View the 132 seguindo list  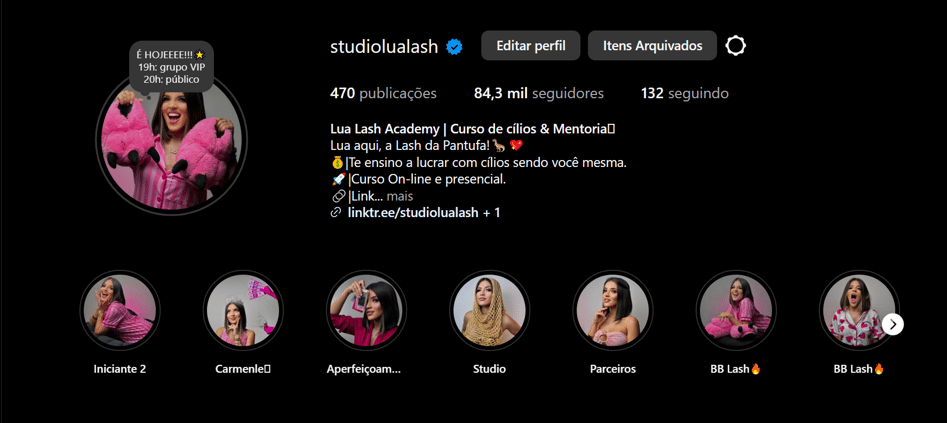point(684,94)
